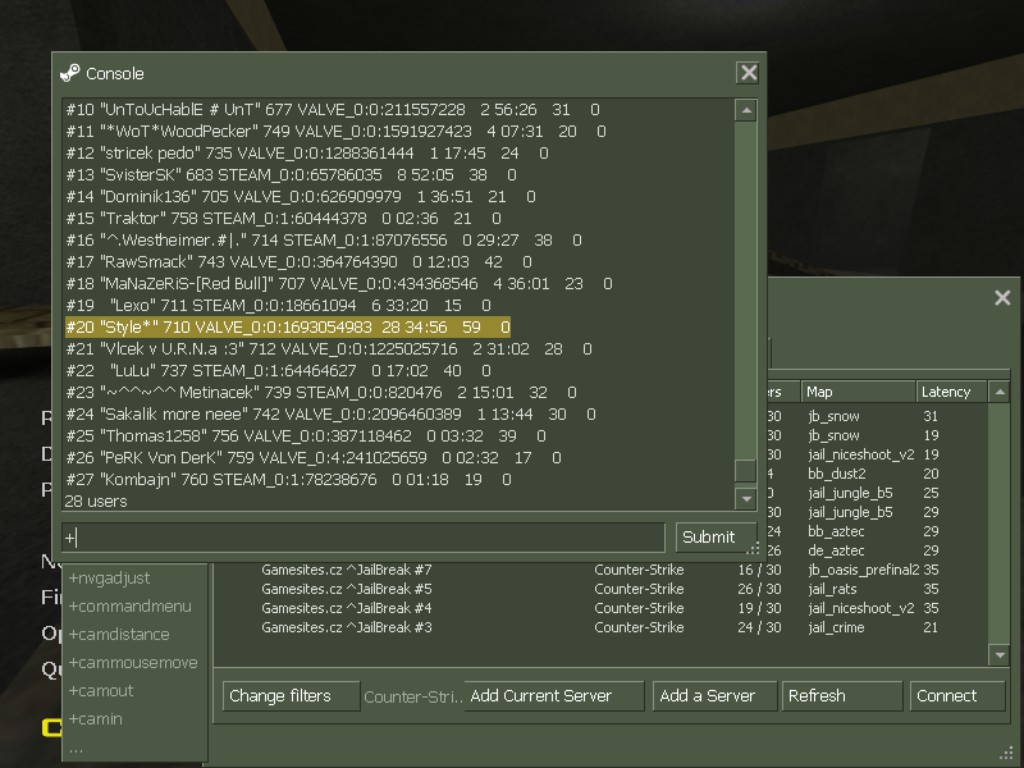Click console line #27 "Kombajn"
The width and height of the screenshot is (1024, 768).
(288, 480)
